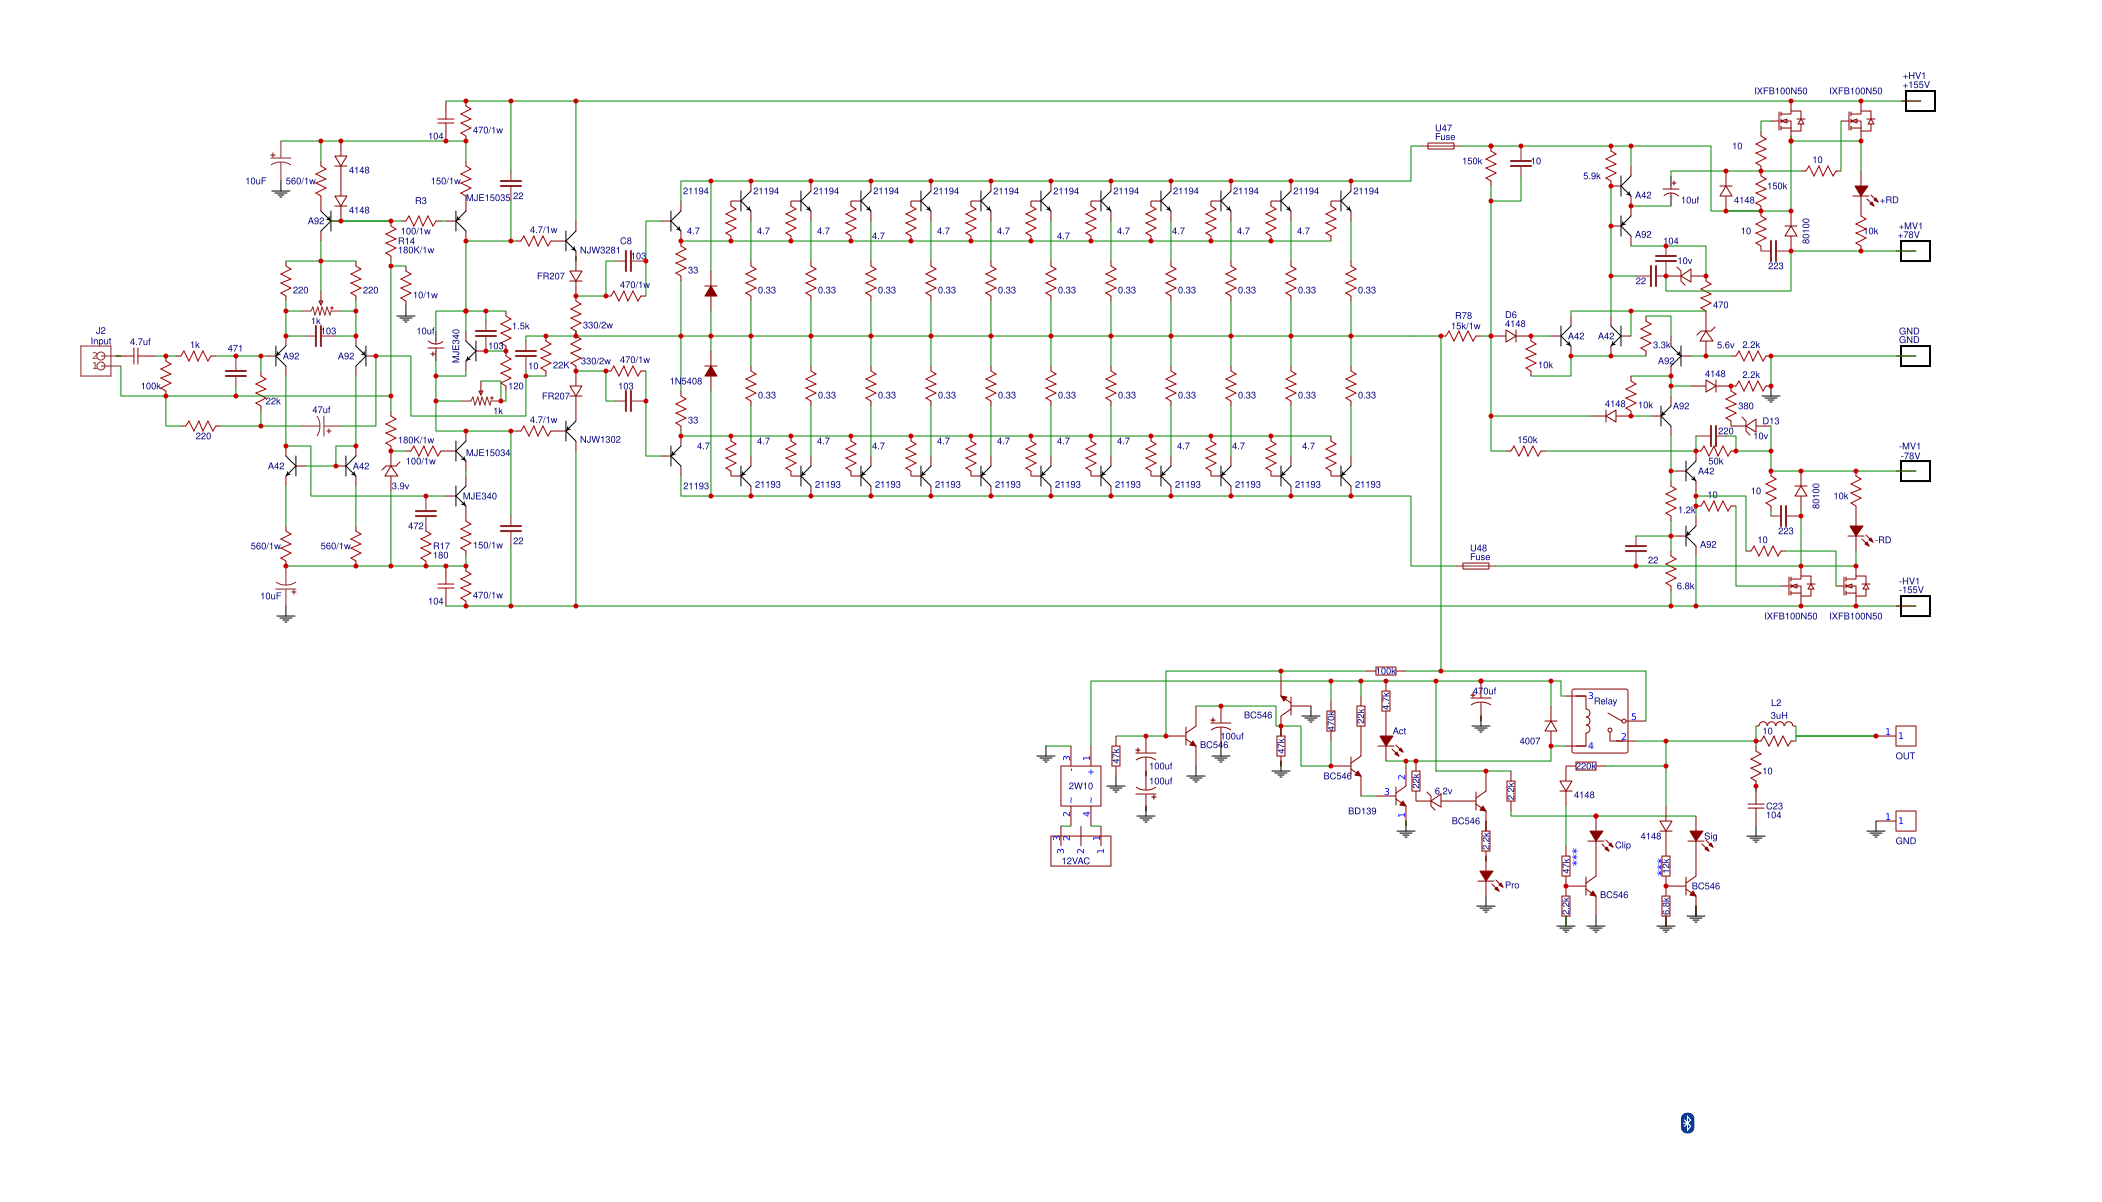
Task: Select the Relay component symbol
Action: (x=1599, y=720)
